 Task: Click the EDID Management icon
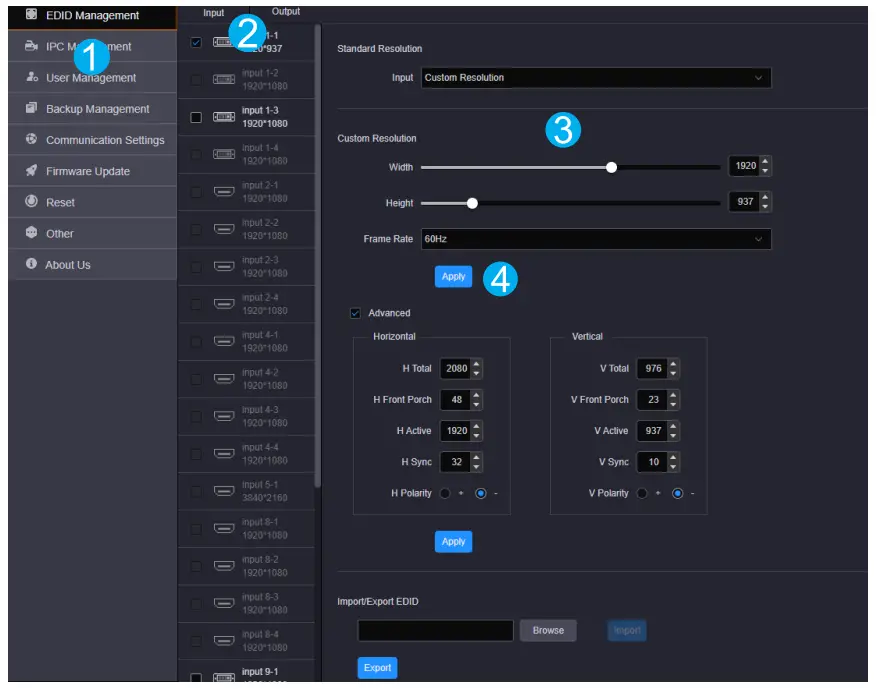click(32, 15)
